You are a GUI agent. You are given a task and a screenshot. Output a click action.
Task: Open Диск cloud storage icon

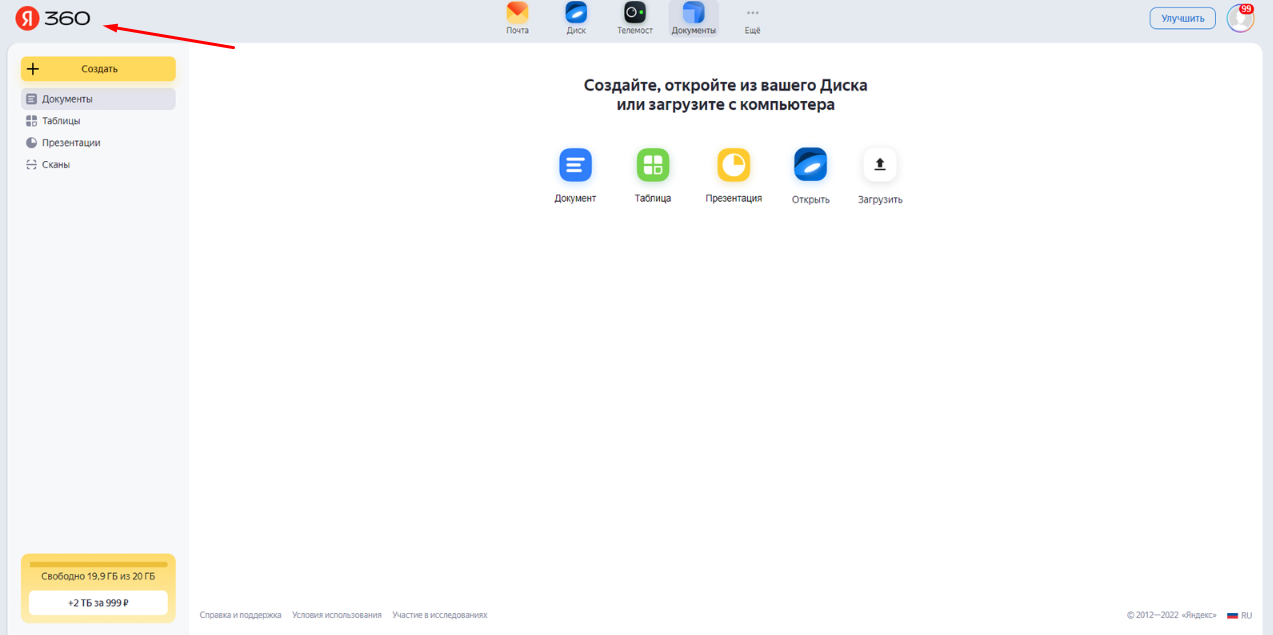point(576,14)
